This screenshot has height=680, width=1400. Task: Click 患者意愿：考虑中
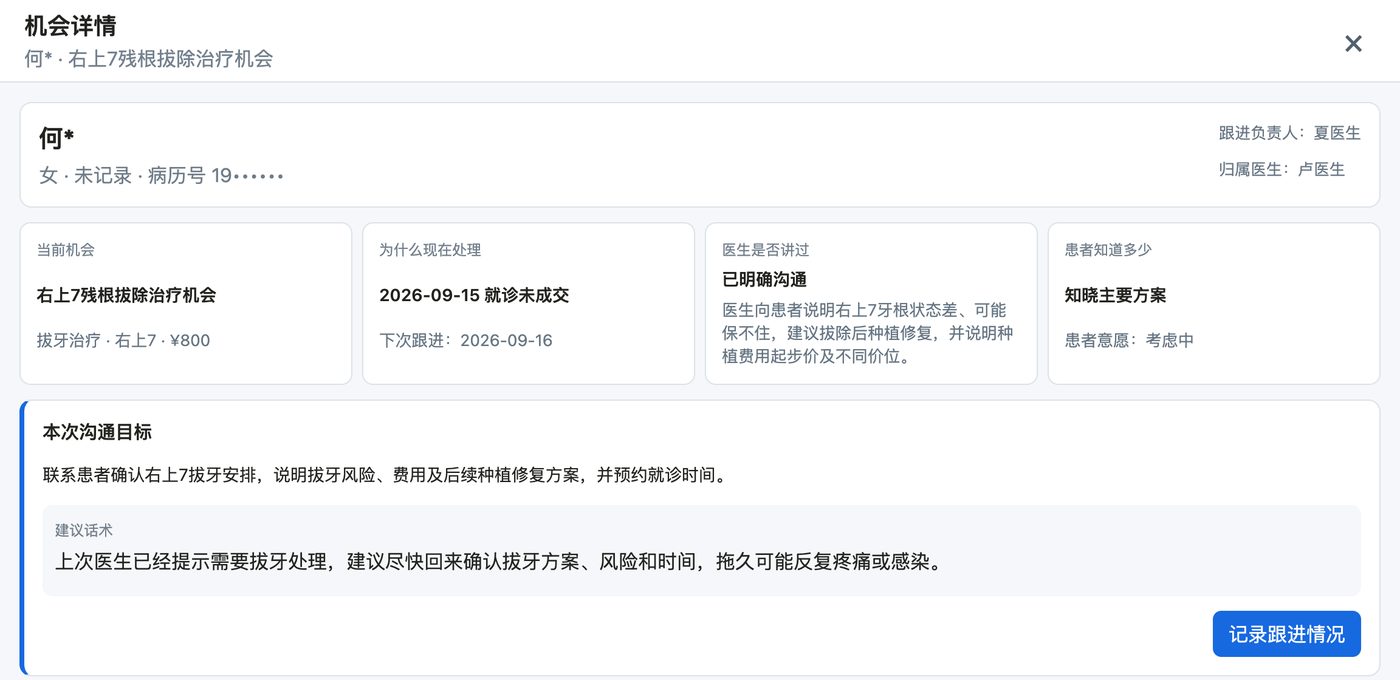pos(1129,340)
